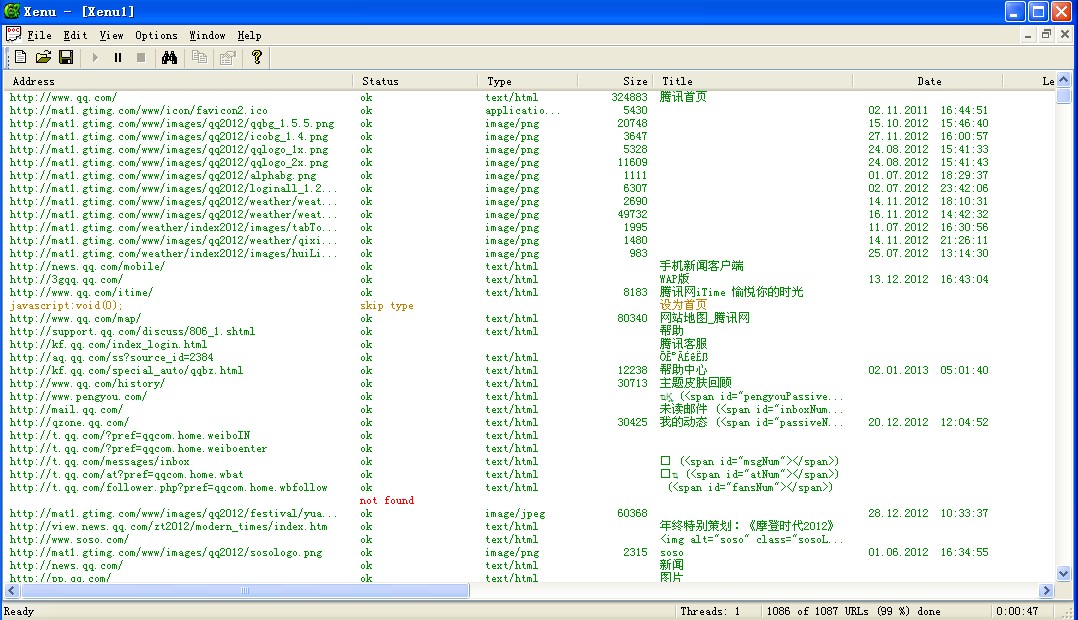Click the New document toolbar icon
This screenshot has height=620, width=1078.
click(x=20, y=58)
